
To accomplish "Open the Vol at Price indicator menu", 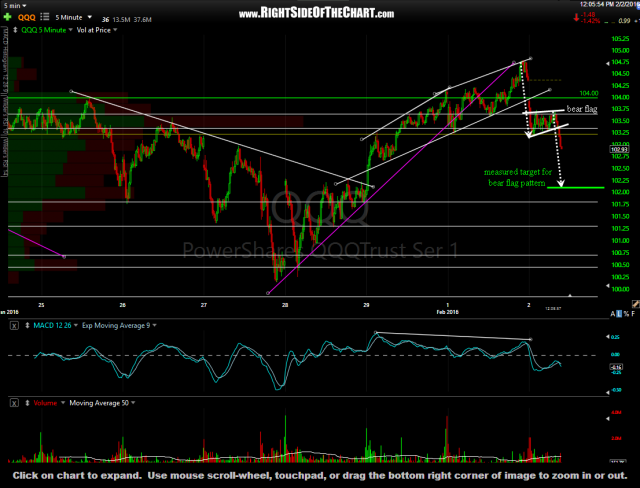I will click(97, 30).
